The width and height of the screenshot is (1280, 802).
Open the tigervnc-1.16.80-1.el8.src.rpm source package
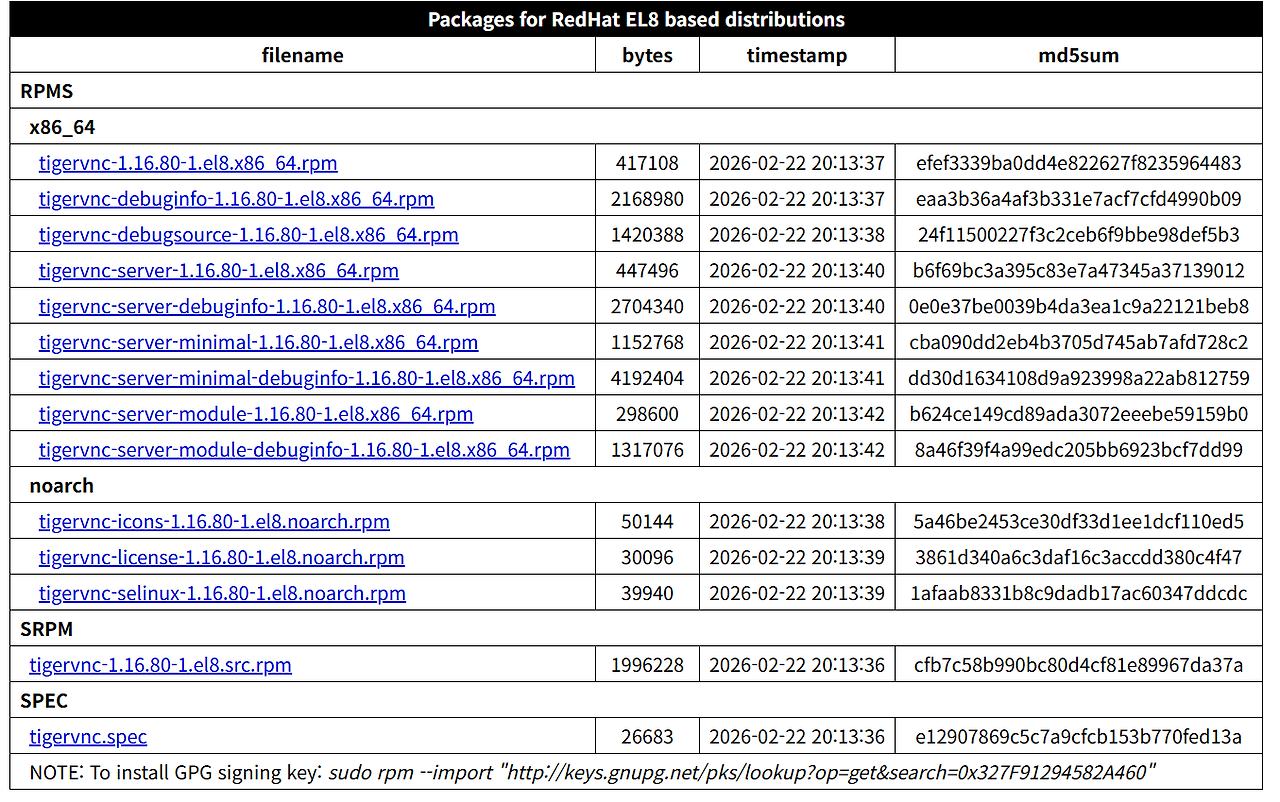click(161, 665)
